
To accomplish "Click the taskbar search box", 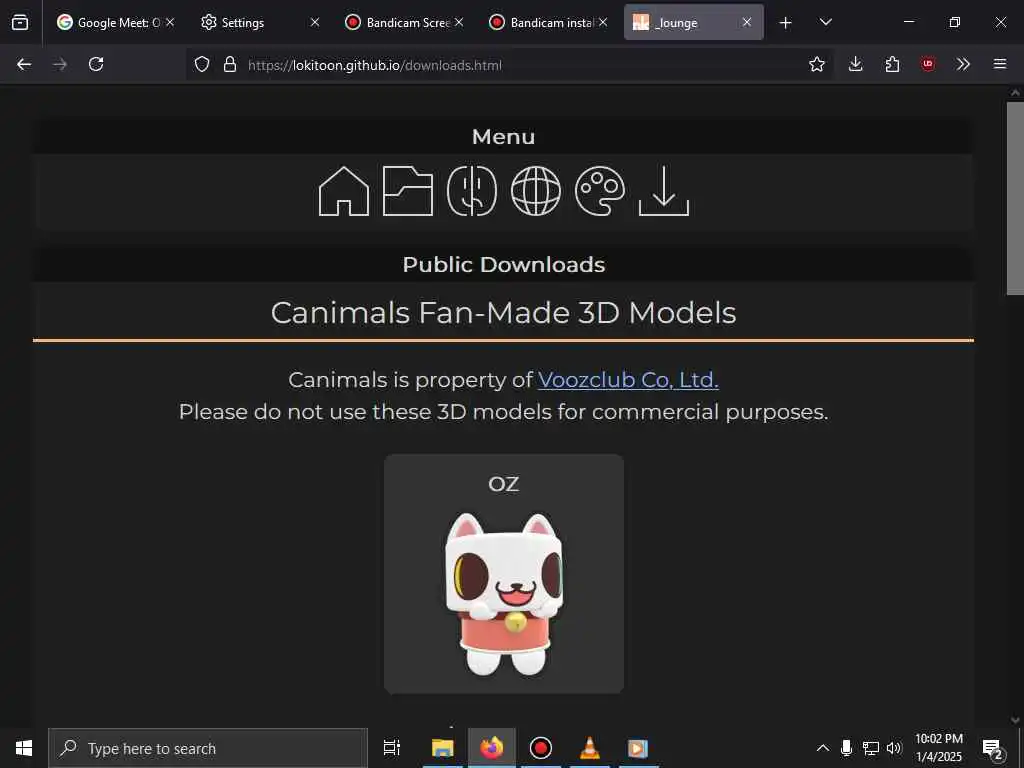I will click(x=208, y=748).
